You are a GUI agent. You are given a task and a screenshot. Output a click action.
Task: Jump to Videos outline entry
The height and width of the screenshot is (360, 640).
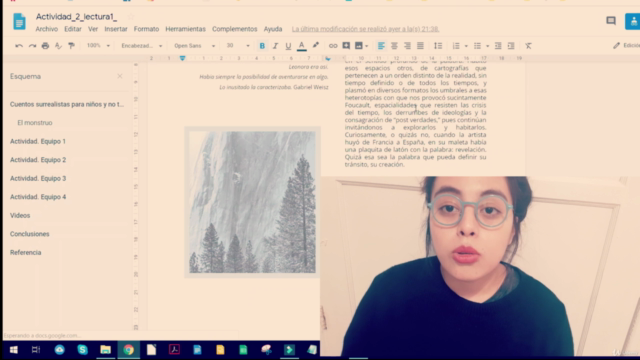(20, 216)
